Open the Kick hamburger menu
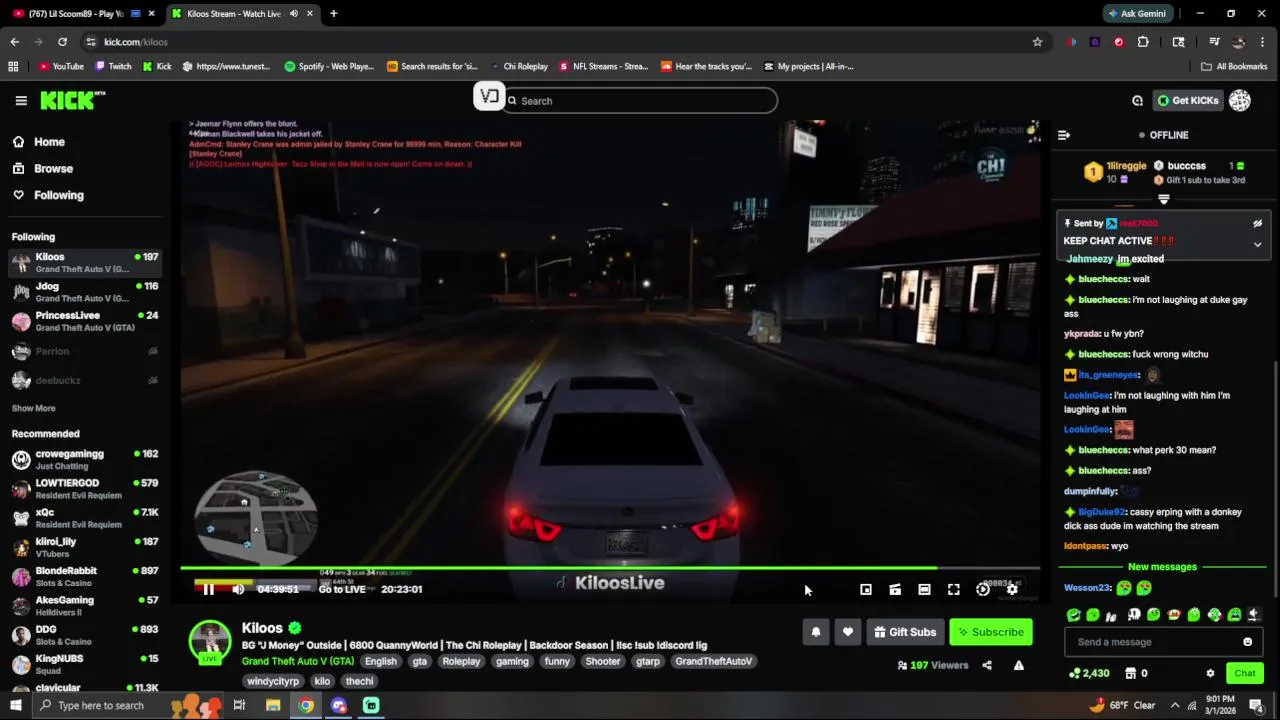The image size is (1280, 720). point(21,100)
